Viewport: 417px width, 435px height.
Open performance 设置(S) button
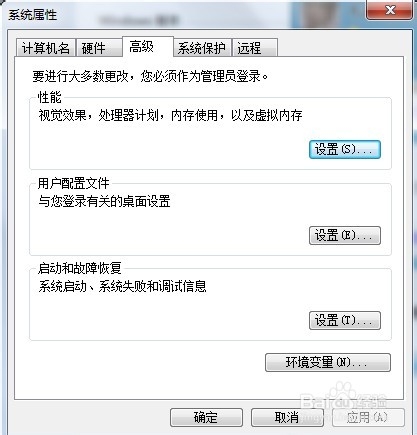pos(345,149)
